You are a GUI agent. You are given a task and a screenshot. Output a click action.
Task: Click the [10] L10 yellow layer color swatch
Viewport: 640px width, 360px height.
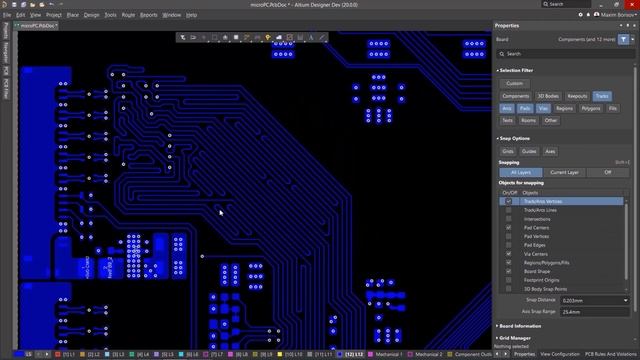coord(280,354)
